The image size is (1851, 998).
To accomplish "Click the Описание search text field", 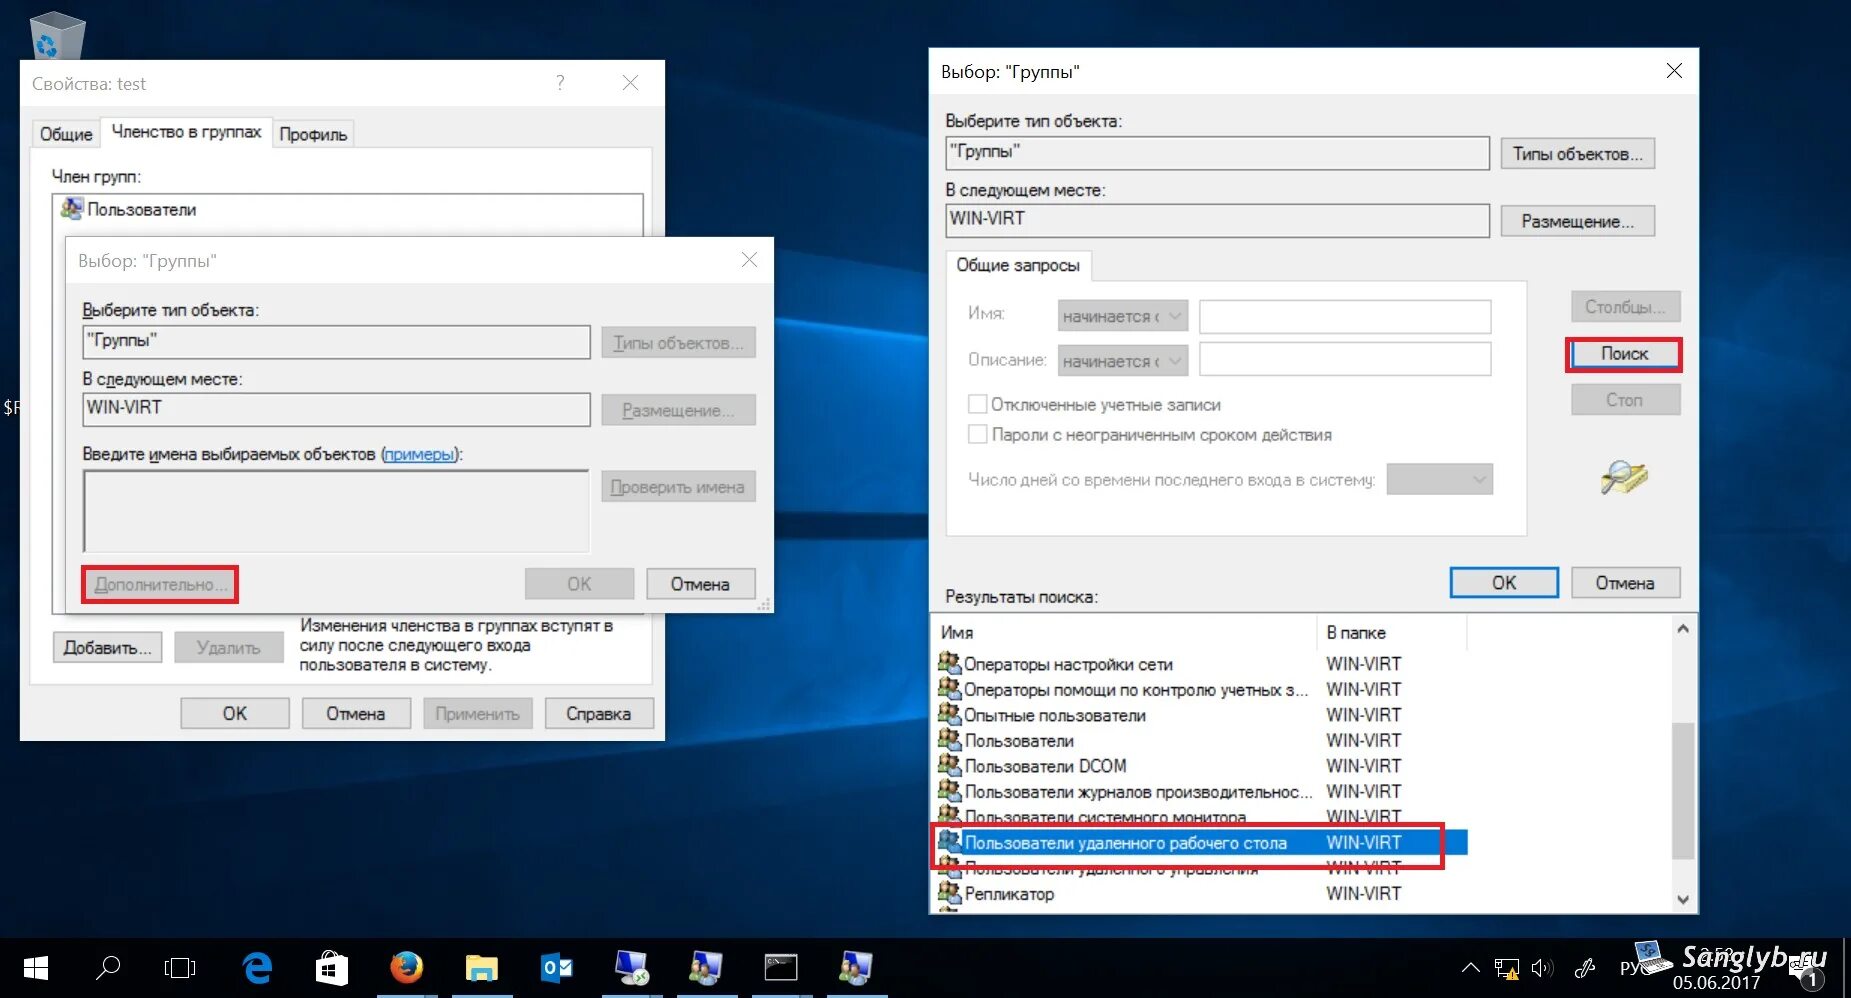I will [x=1345, y=360].
